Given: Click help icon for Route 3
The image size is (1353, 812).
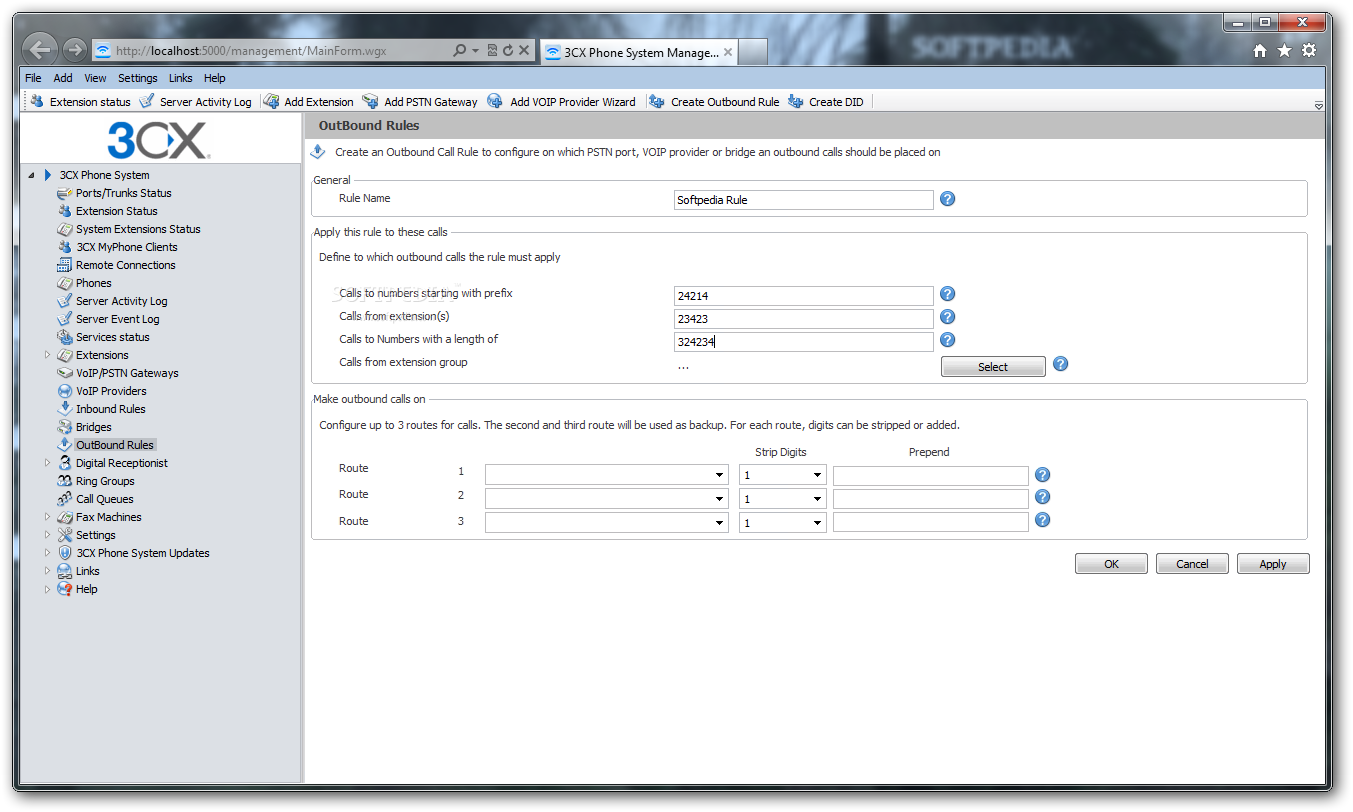Looking at the screenshot, I should pos(1042,520).
